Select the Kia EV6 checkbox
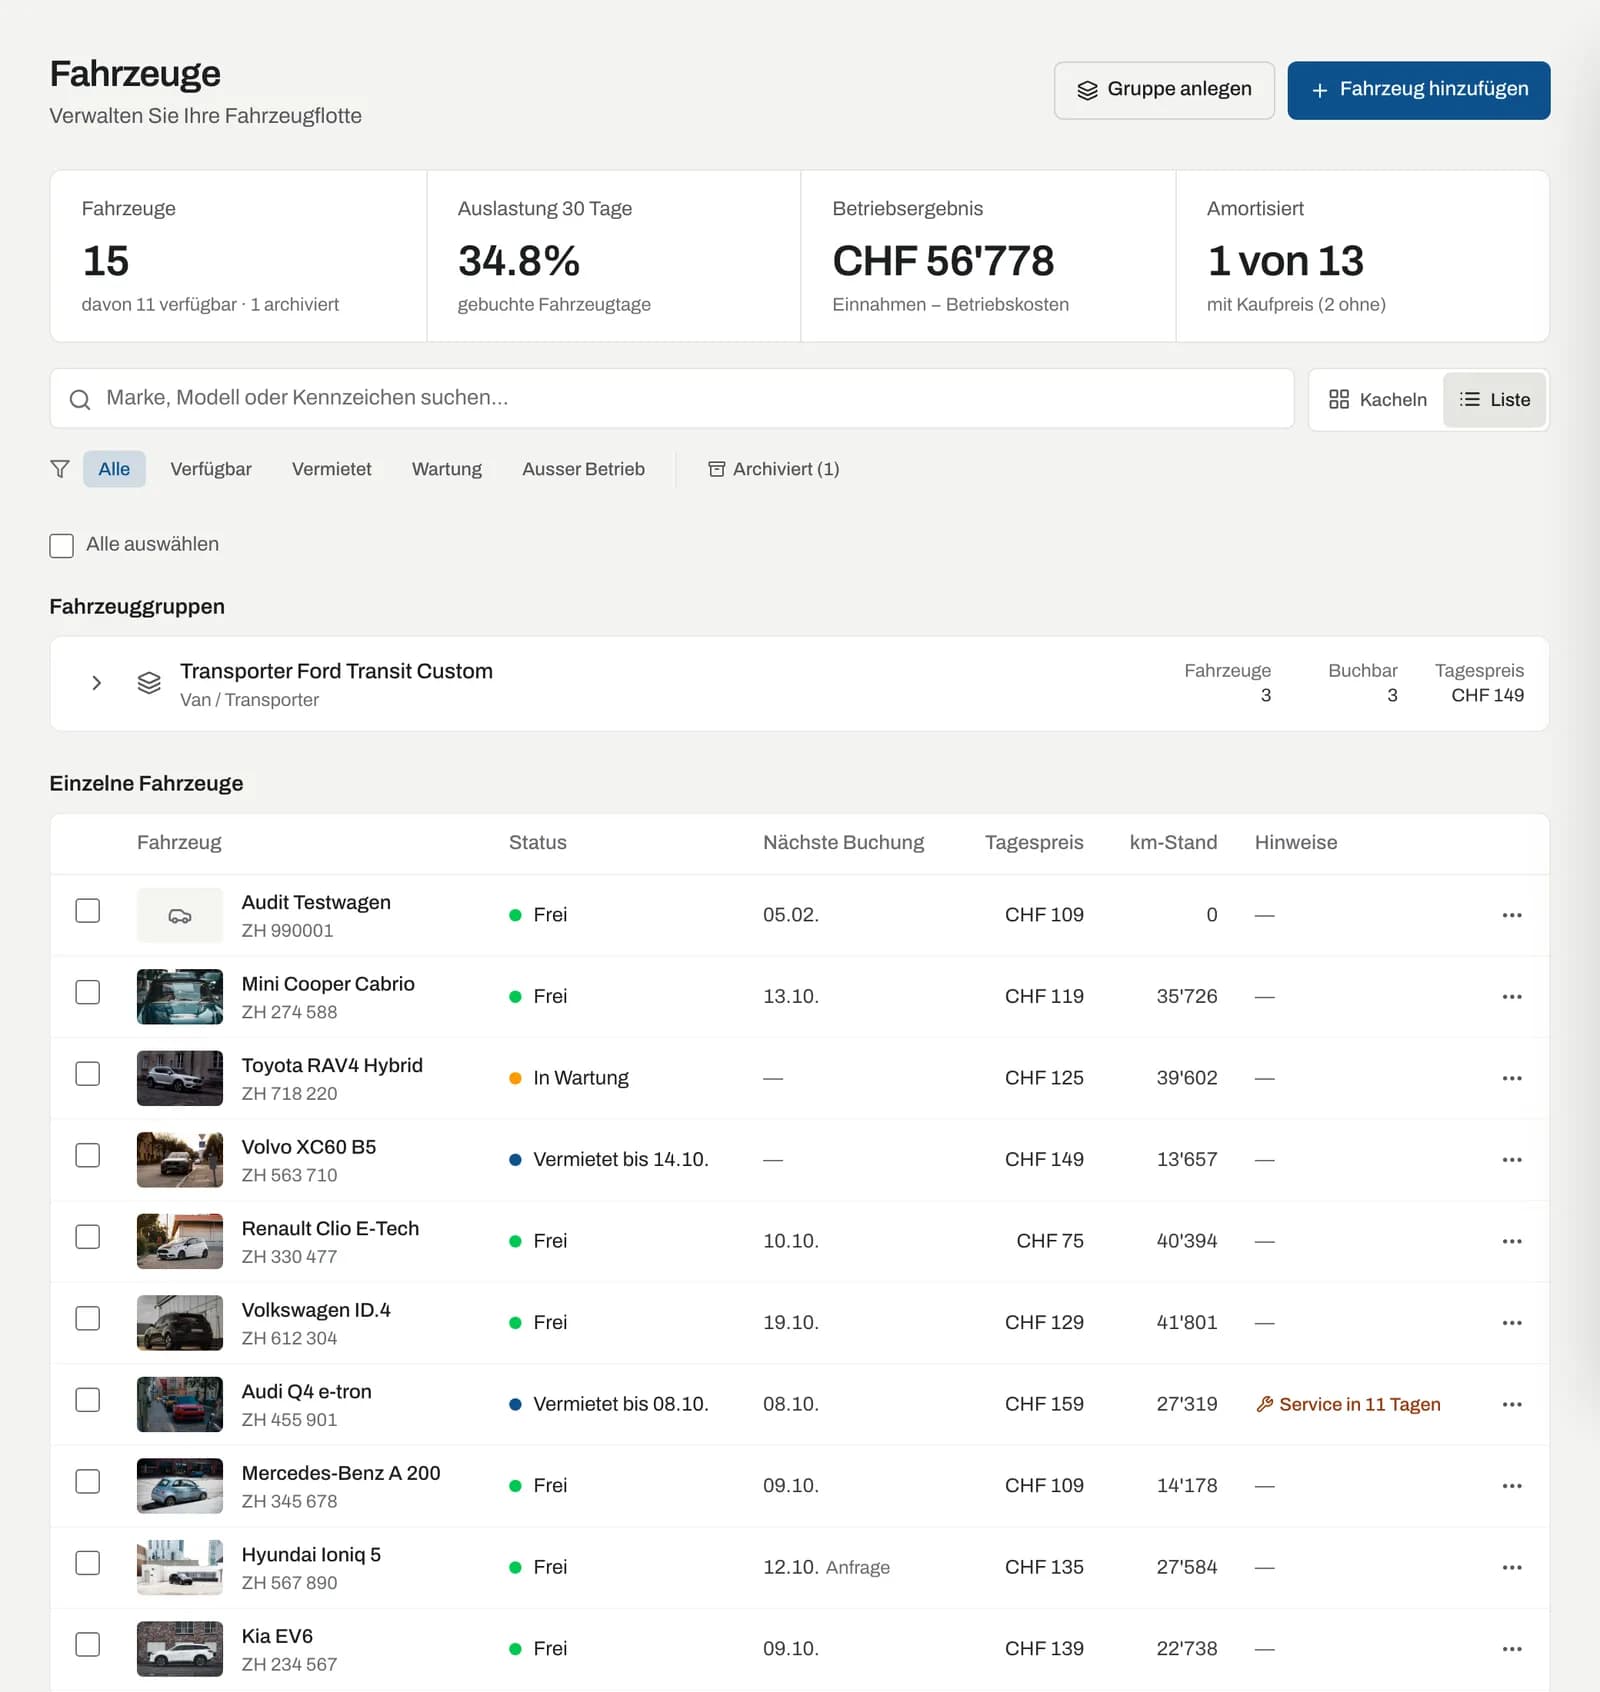 click(88, 1644)
